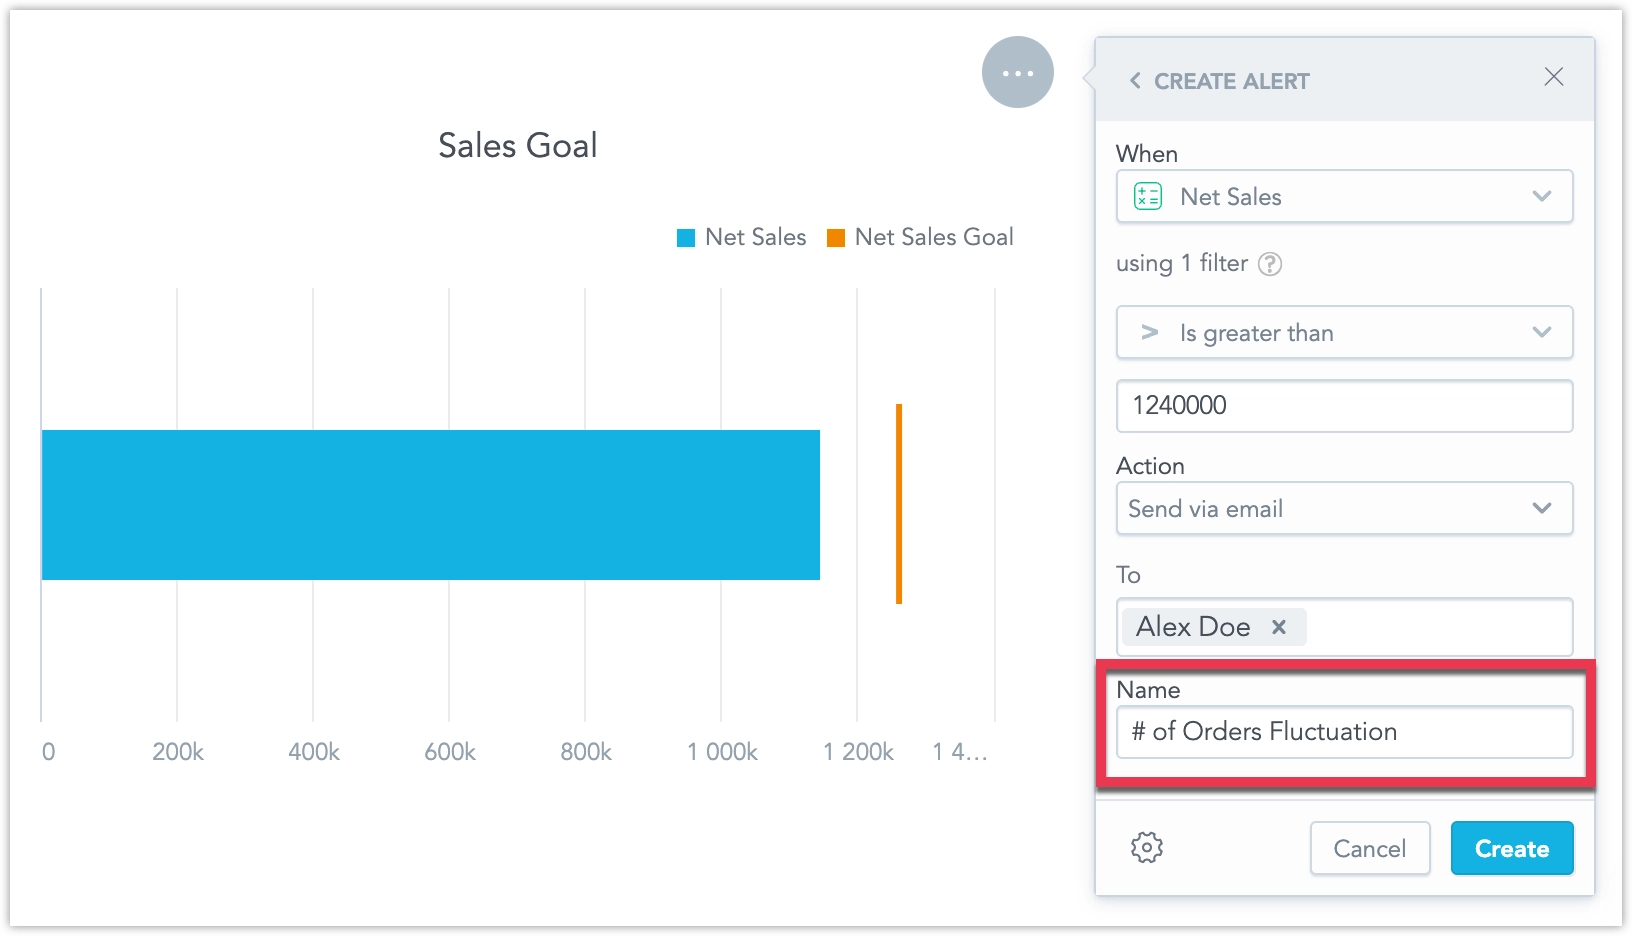Viewport: 1632px width, 936px height.
Task: Click the metric icon next to Net Sales
Action: pos(1148,196)
